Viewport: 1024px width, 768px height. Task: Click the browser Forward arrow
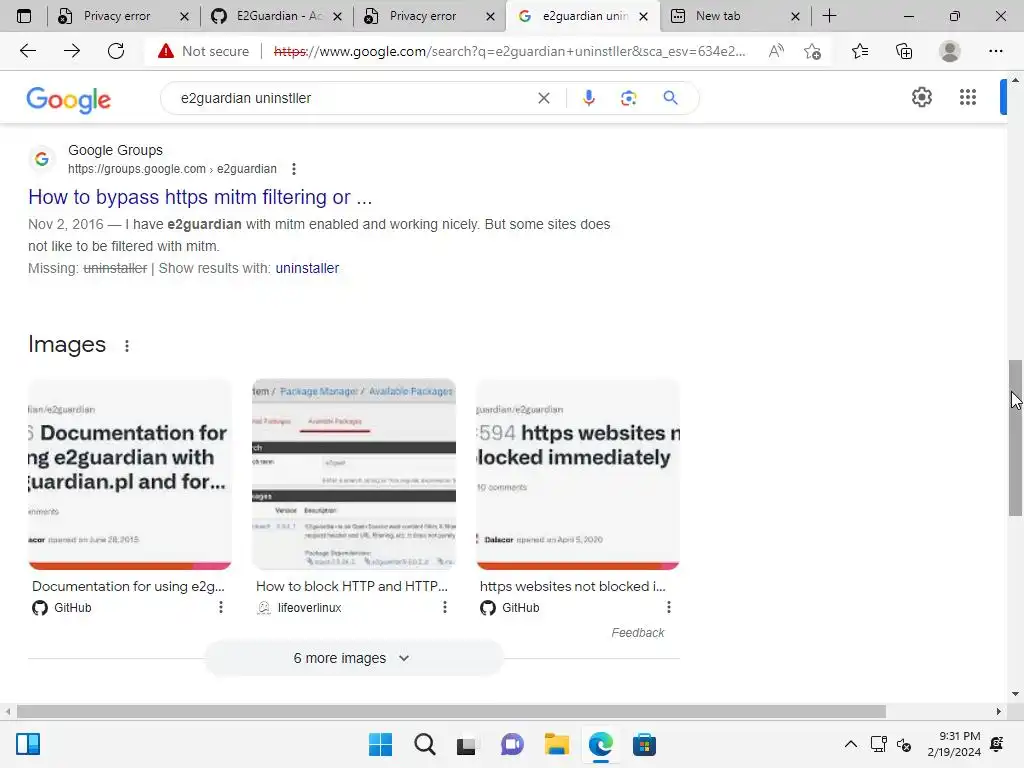pos(72,51)
